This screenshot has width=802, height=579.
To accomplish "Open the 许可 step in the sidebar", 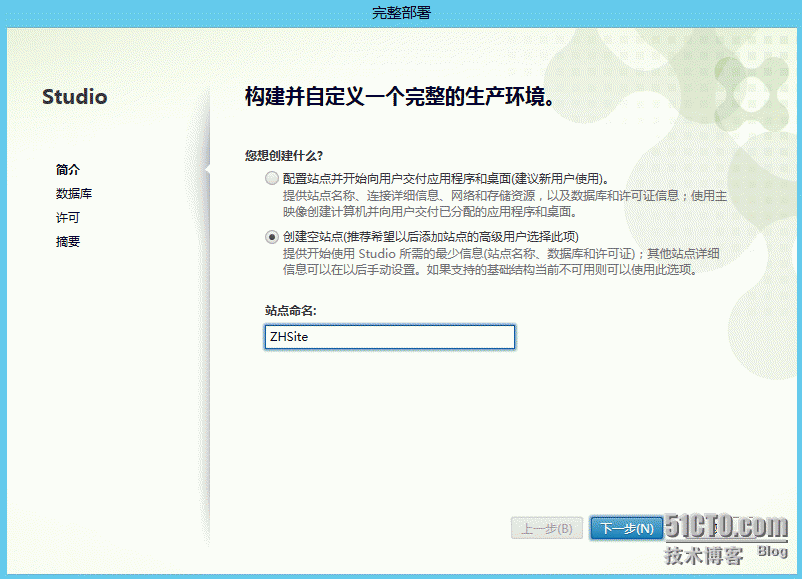I will click(68, 217).
